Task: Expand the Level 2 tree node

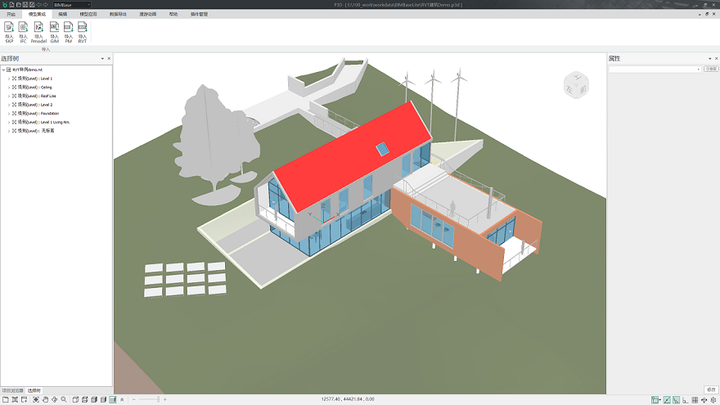Action: (8, 105)
